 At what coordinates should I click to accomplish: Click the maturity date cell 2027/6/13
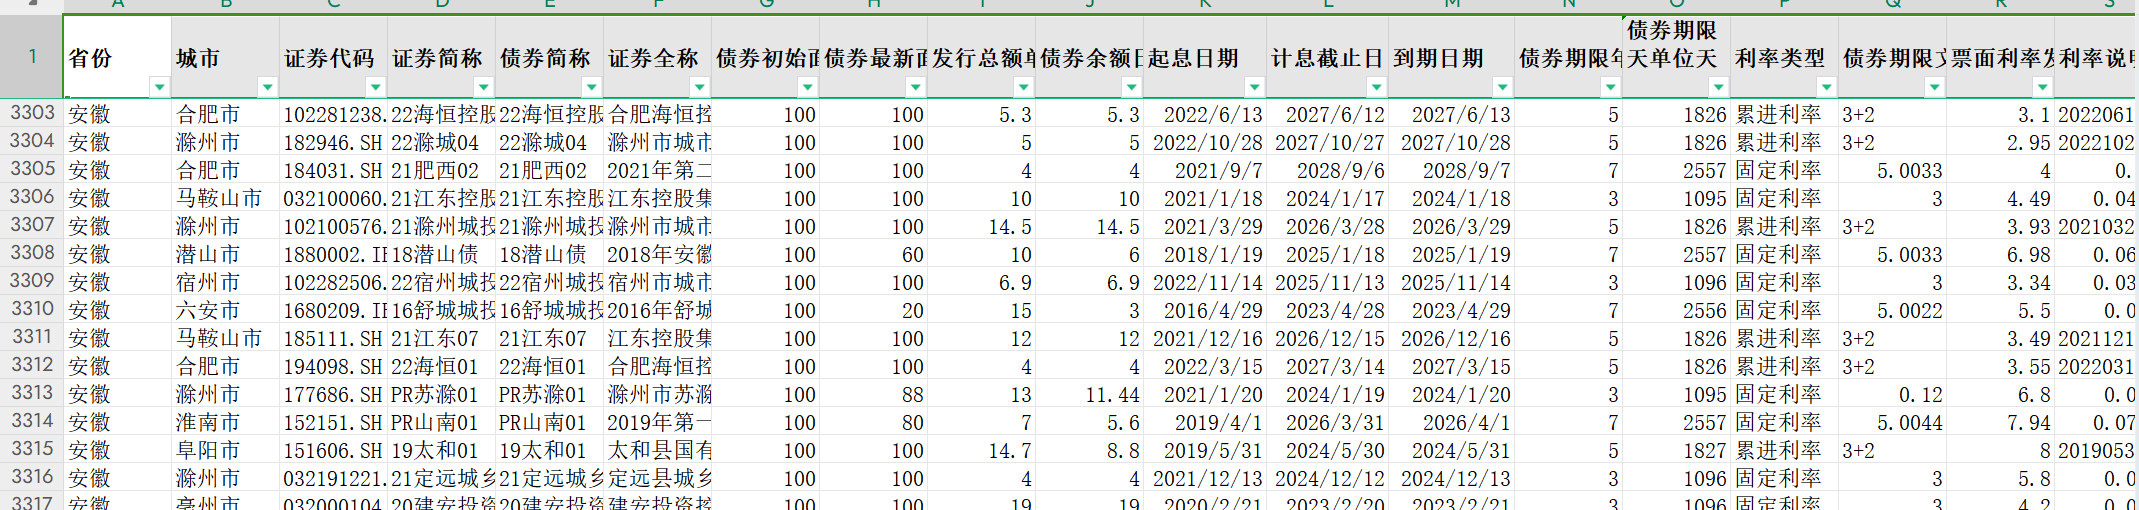click(1452, 114)
